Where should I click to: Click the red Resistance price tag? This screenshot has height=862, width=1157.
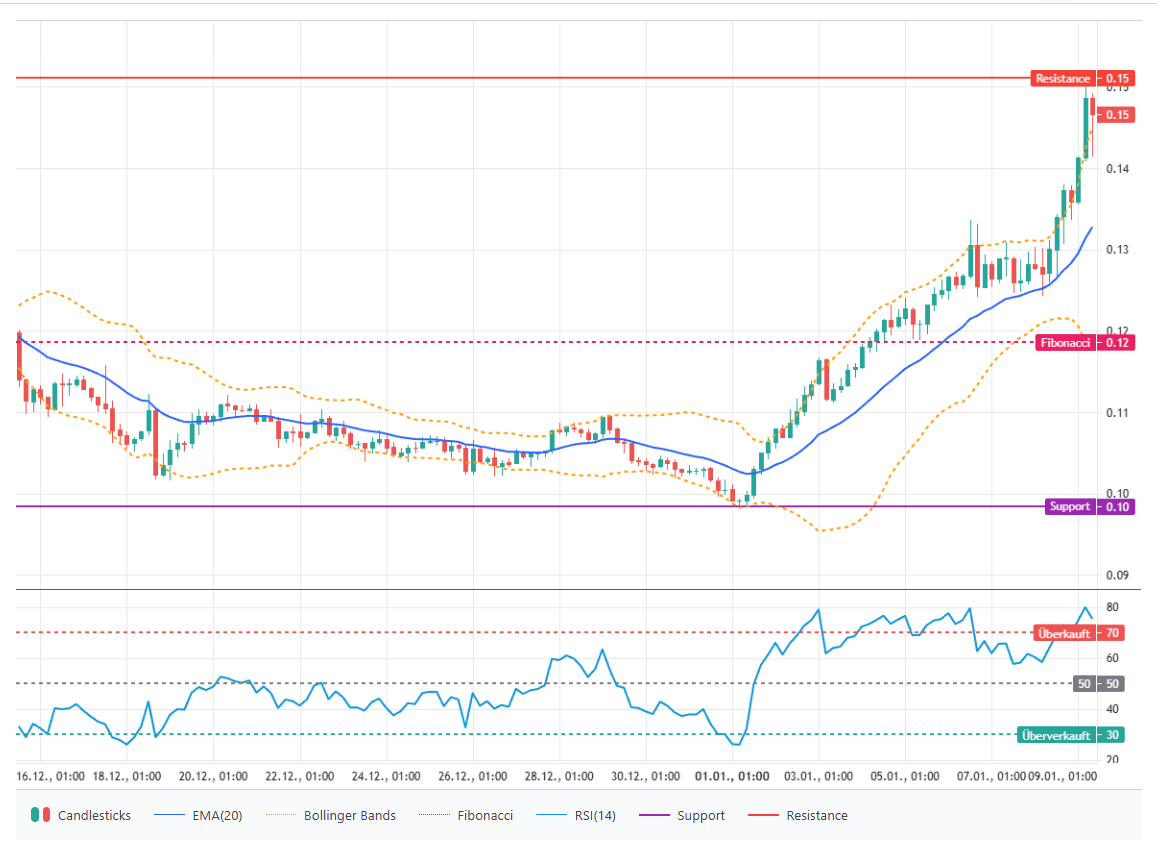pyautogui.click(x=1063, y=78)
